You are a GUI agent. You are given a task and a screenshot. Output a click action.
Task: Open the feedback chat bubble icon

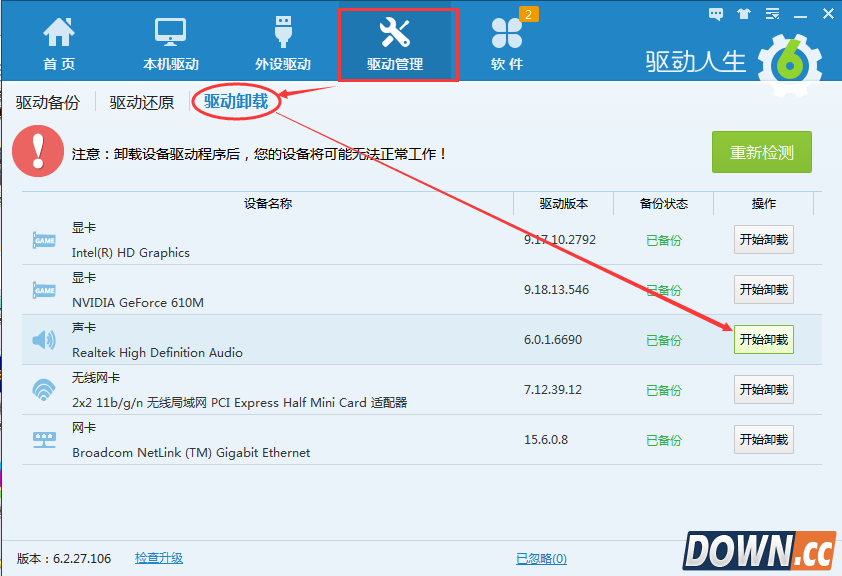tap(716, 14)
